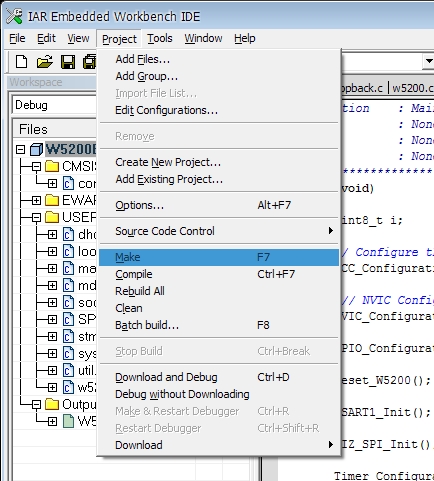Click the EWAR folder icon
434x481 pixels.
click(52, 200)
